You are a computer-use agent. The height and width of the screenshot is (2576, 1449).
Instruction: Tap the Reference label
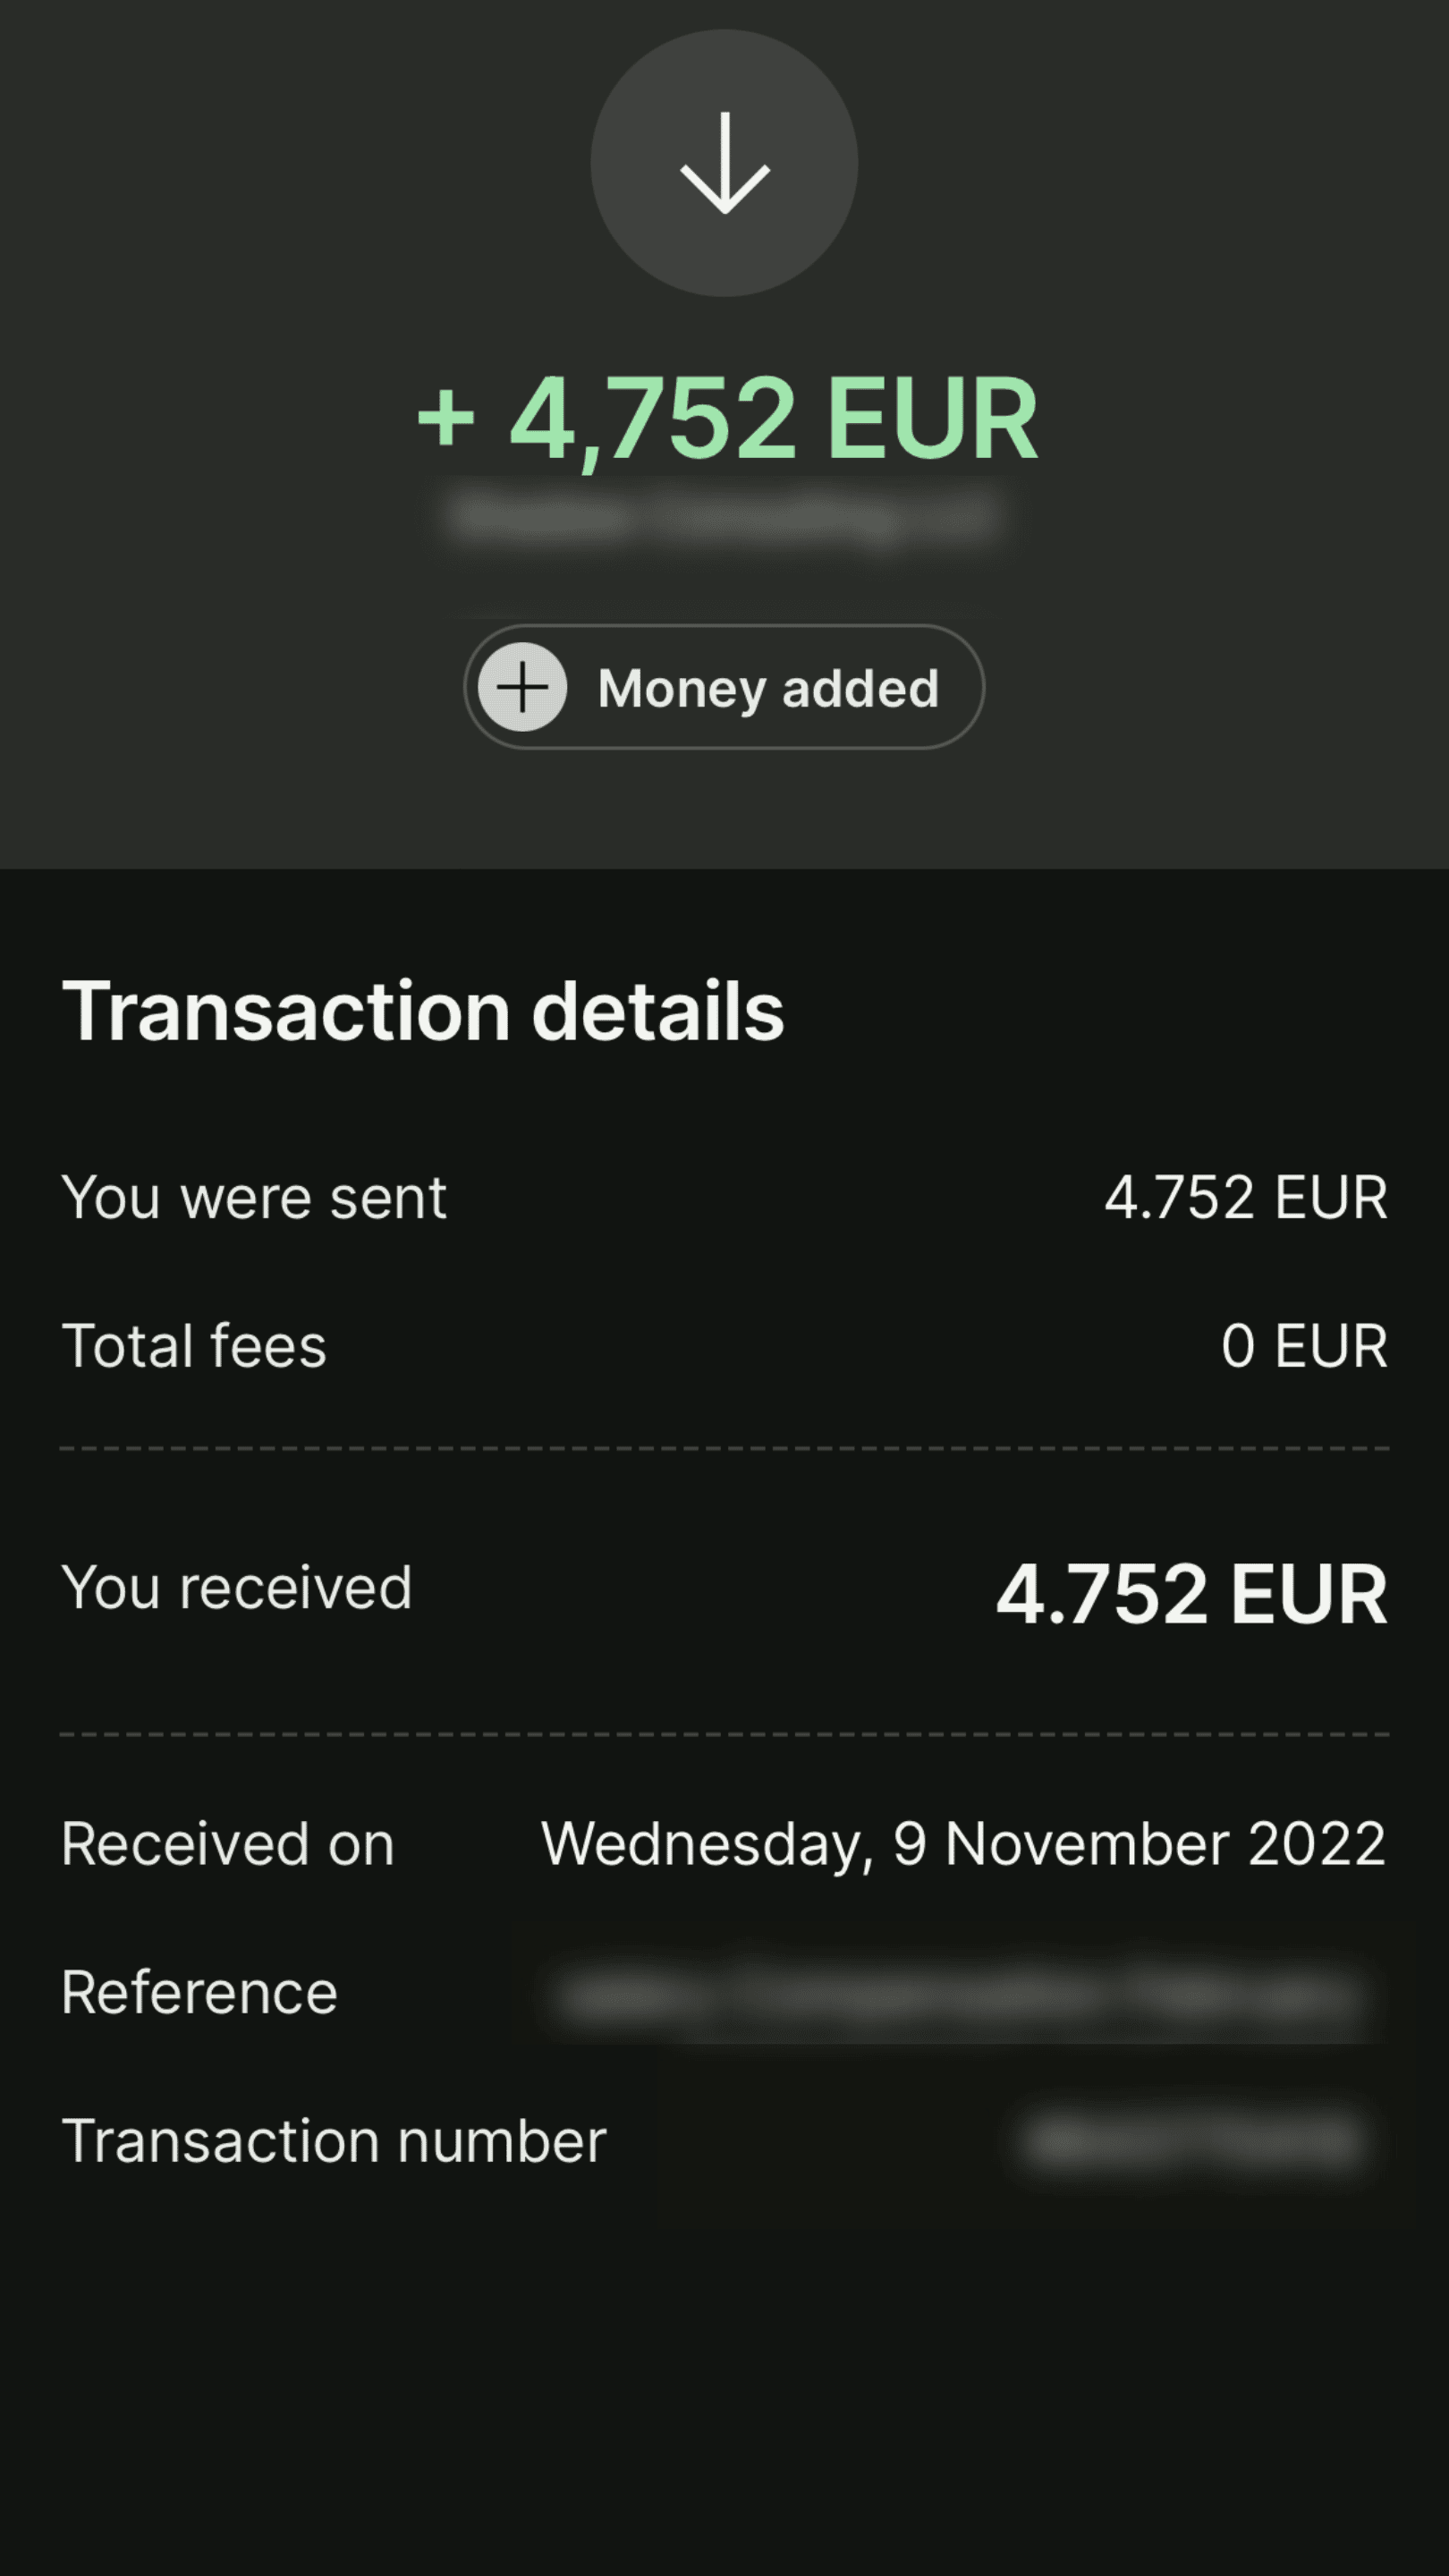click(x=199, y=1991)
